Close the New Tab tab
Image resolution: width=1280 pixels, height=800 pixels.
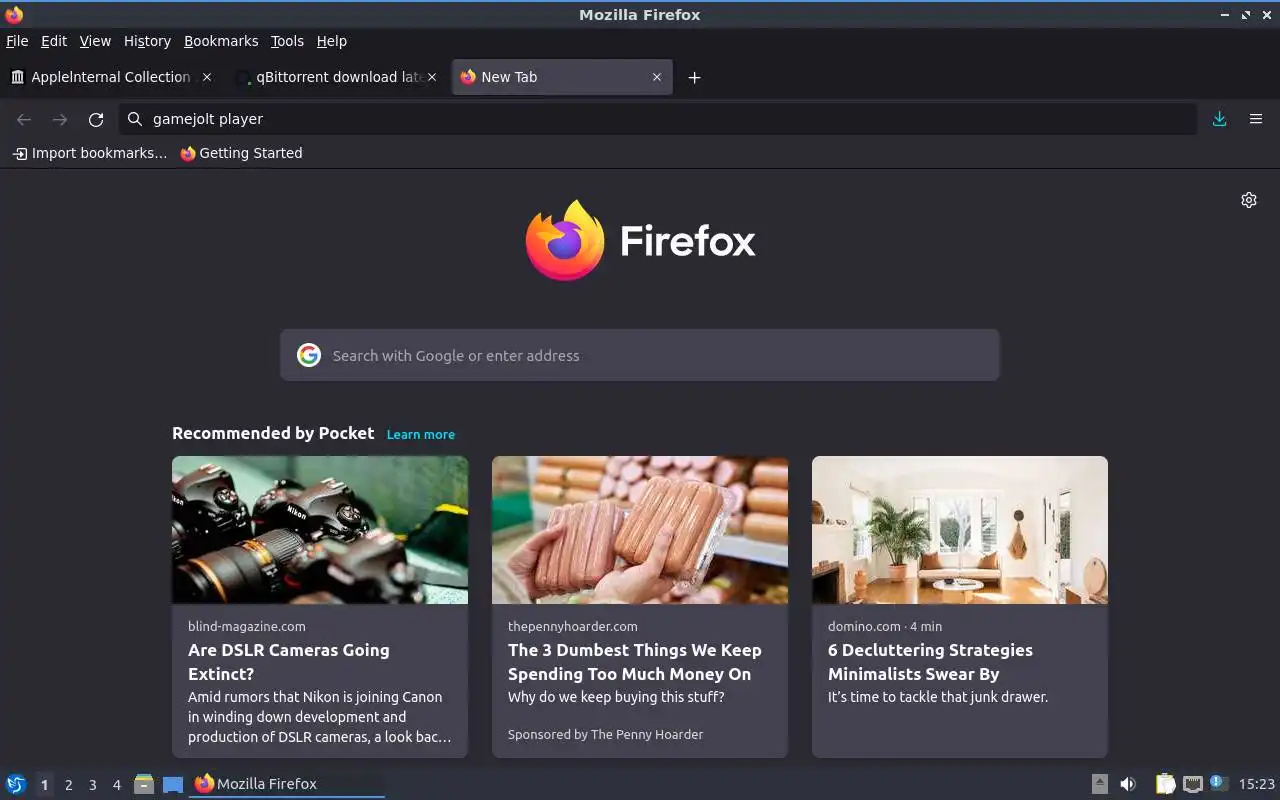[x=657, y=77]
